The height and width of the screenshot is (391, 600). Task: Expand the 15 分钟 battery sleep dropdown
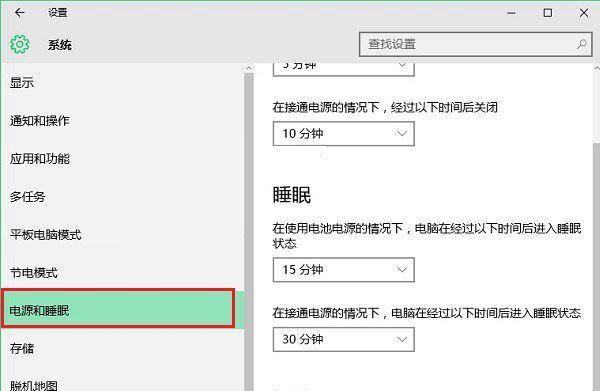(x=344, y=270)
